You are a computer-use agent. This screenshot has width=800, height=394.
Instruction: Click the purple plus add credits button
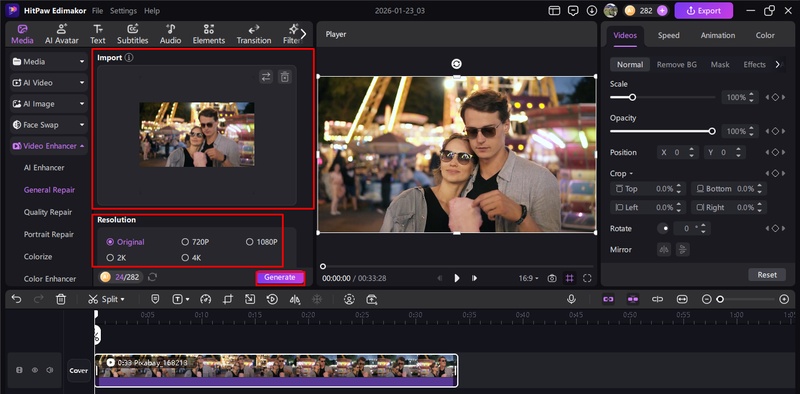pyautogui.click(x=662, y=10)
